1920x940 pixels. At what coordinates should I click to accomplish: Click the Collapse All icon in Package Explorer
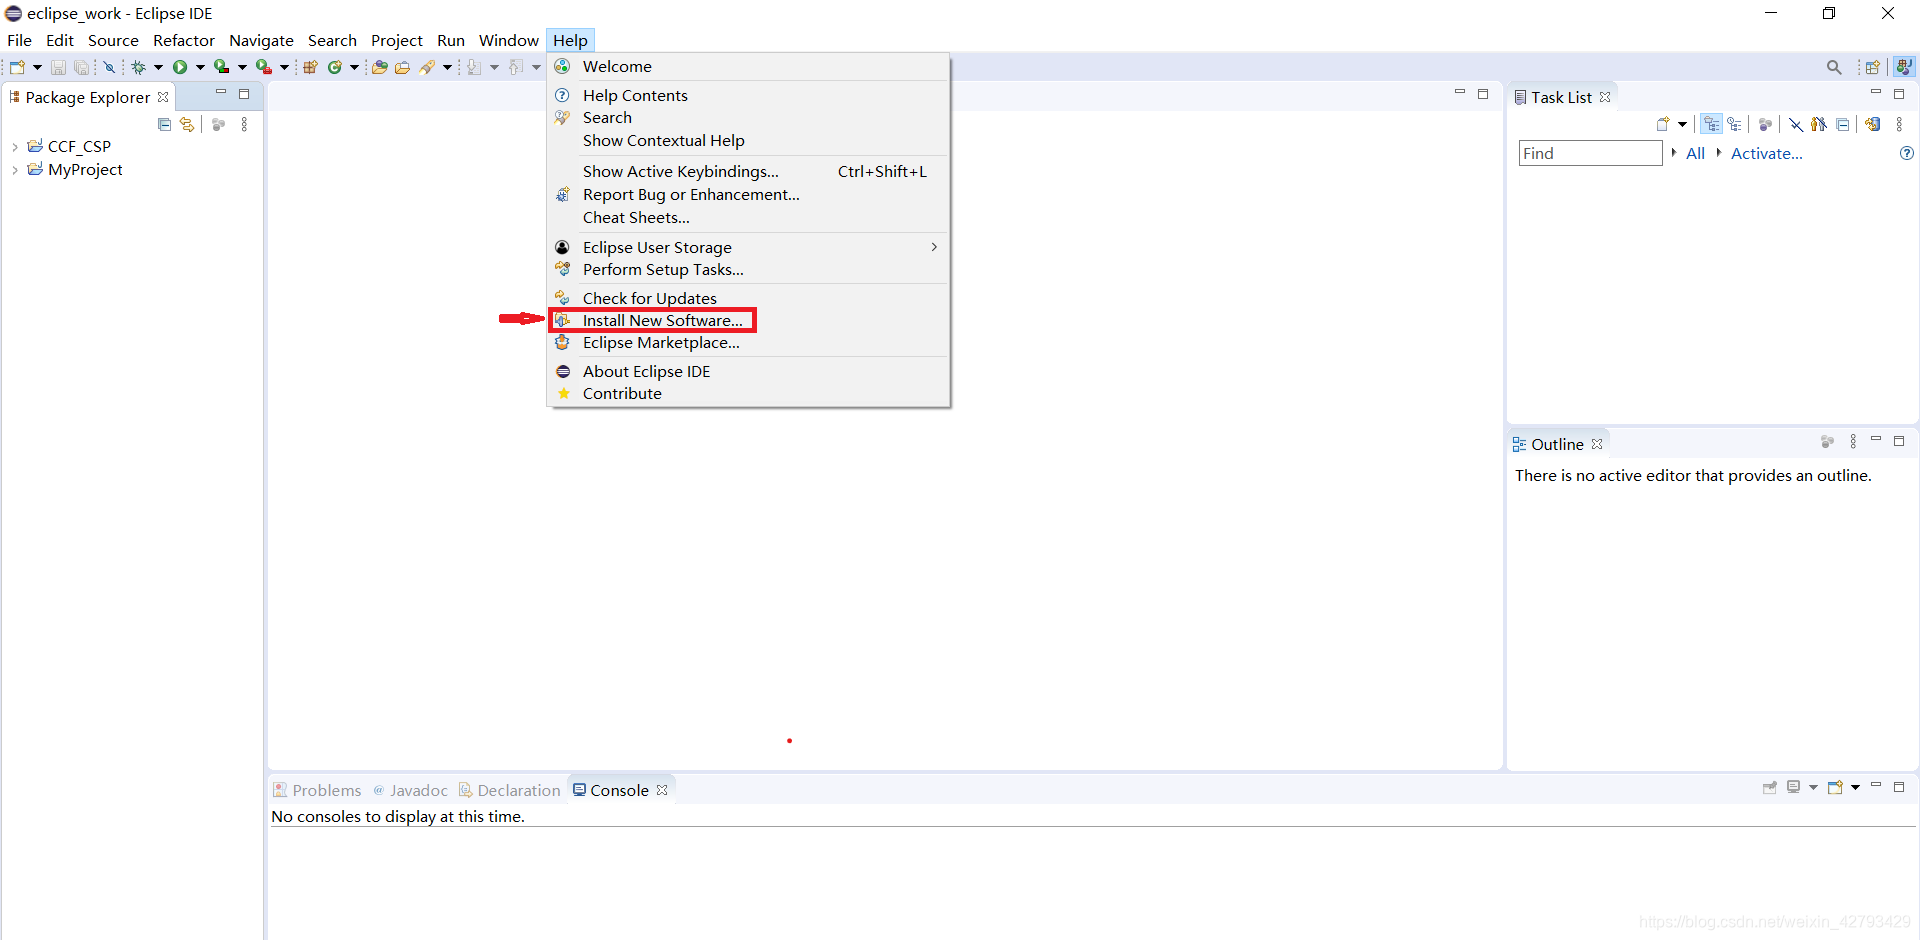164,125
